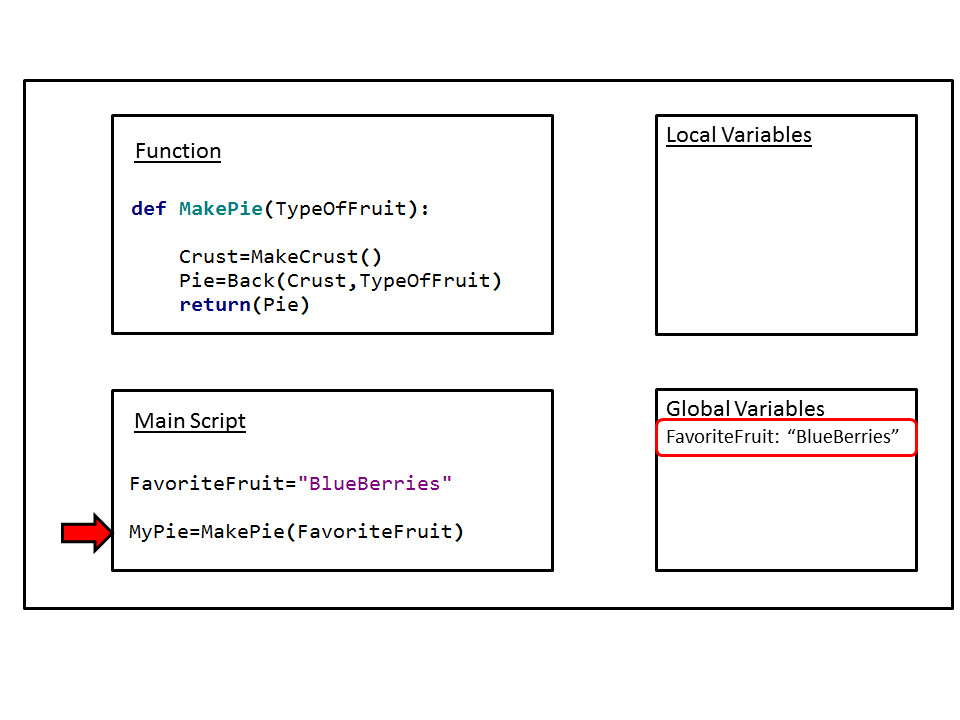Image resolution: width=960 pixels, height=720 pixels.
Task: Click Pie inside the return statement
Action: click(280, 305)
